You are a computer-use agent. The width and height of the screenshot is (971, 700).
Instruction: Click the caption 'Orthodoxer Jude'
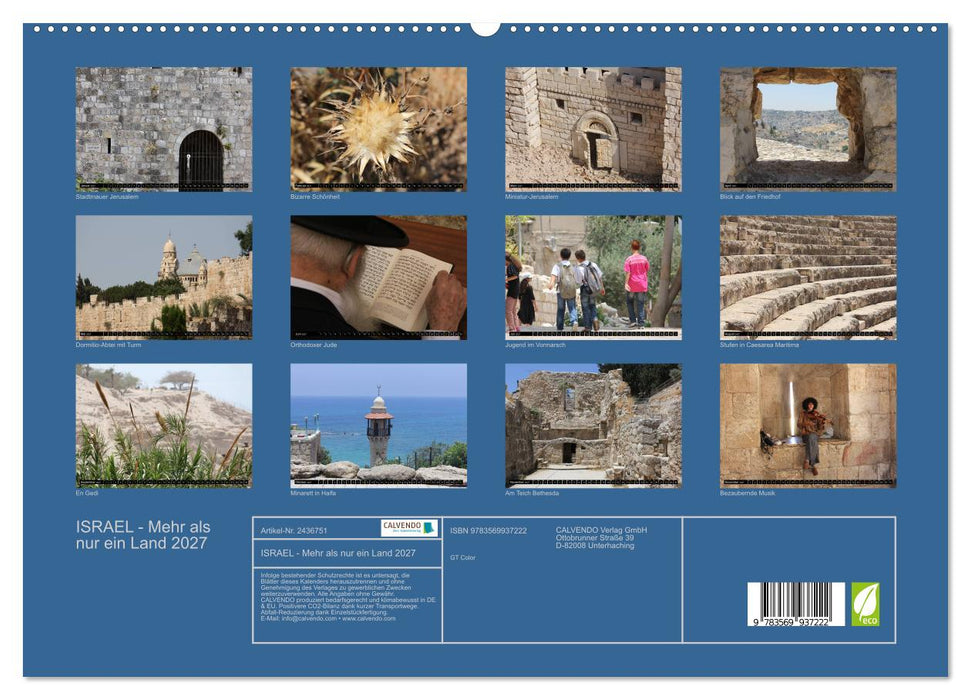pyautogui.click(x=314, y=344)
